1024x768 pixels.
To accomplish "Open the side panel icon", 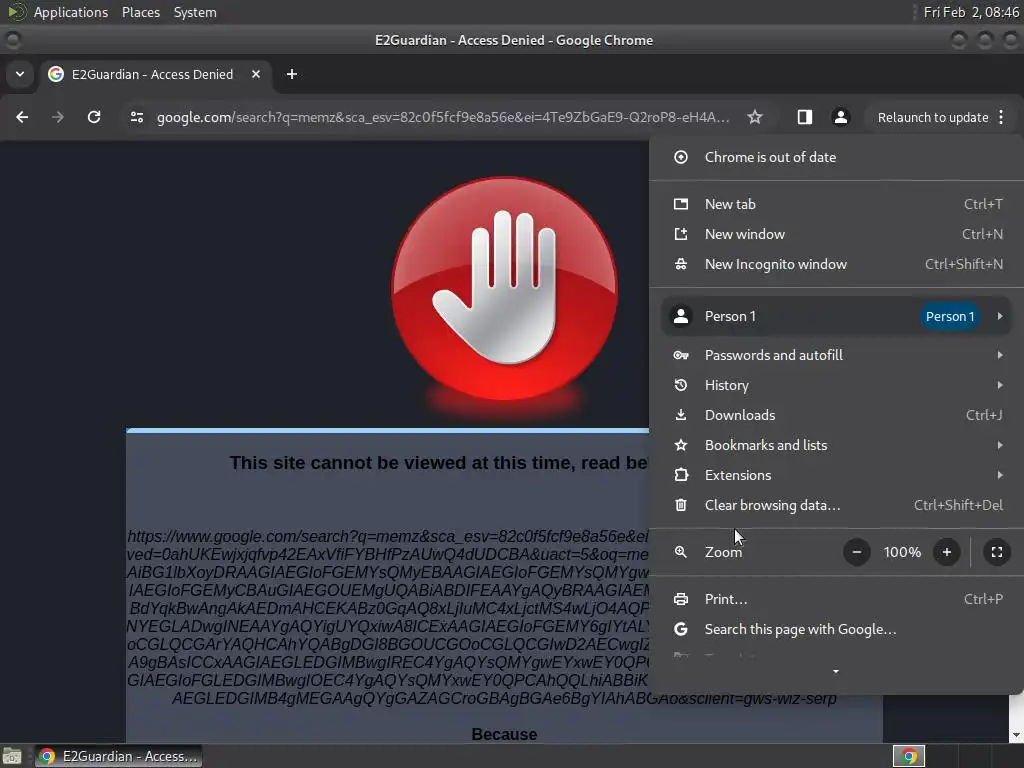I will pyautogui.click(x=805, y=117).
